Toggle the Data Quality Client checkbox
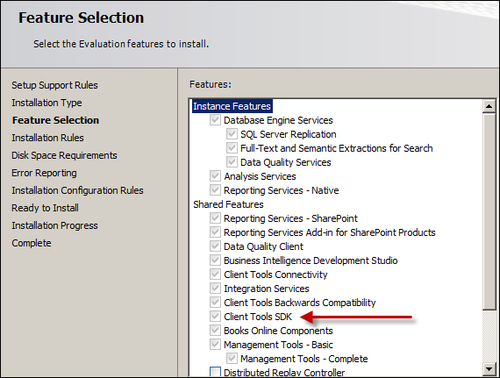Viewport: 500px width, 378px height. coord(215,246)
